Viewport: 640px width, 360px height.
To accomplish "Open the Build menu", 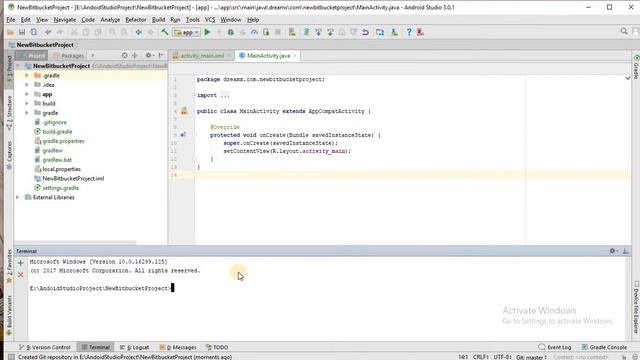I will [x=158, y=20].
